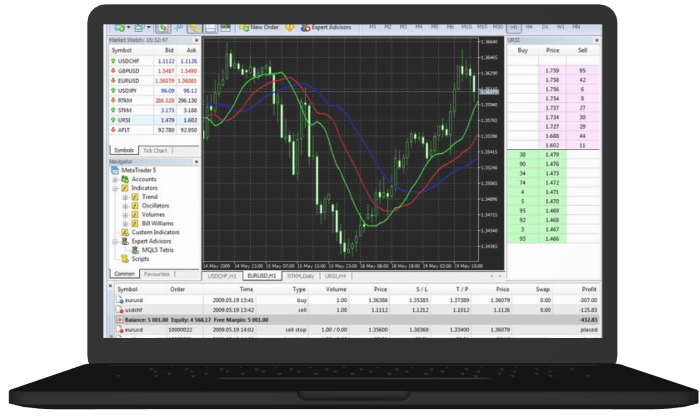Click the red arrow icon beside AFLT
Screen dimensions: 700x416
(113, 129)
